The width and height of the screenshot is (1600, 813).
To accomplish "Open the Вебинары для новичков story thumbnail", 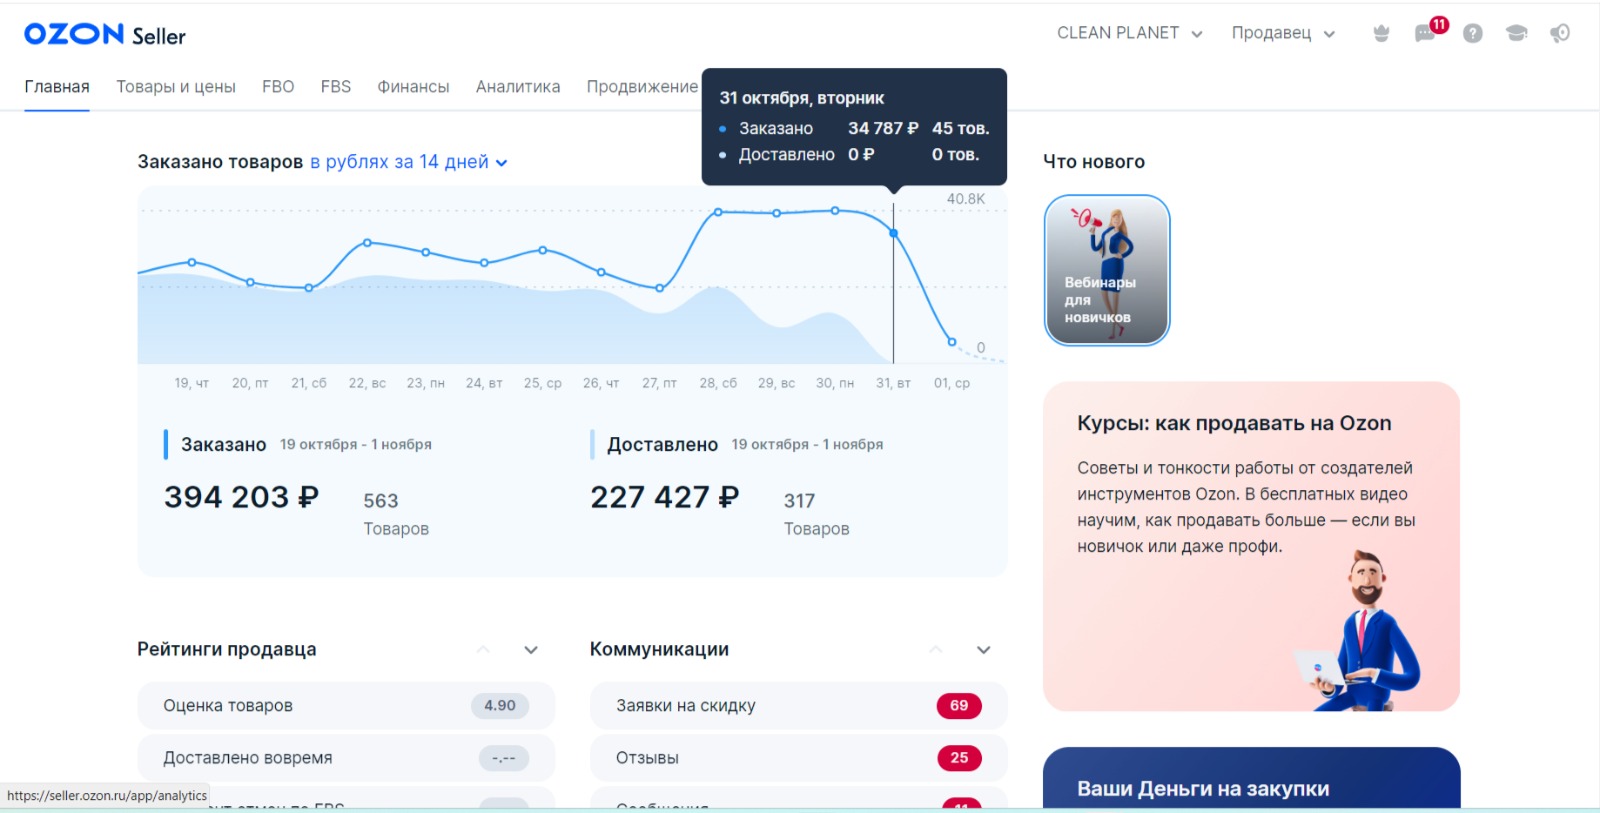I will 1107,270.
